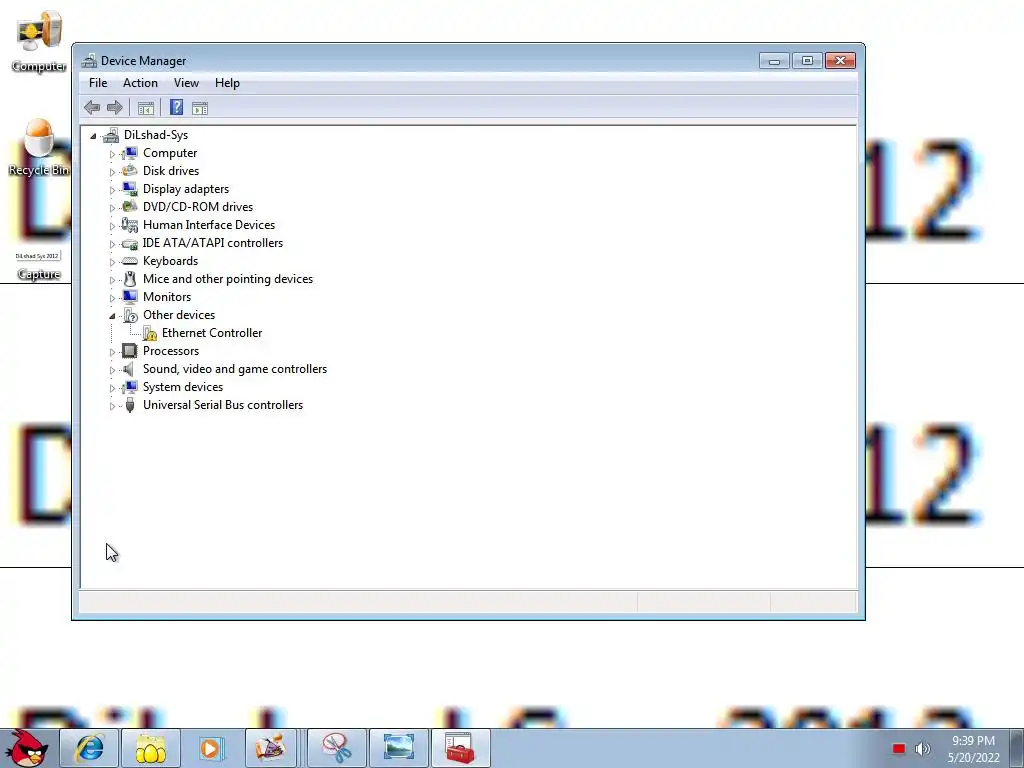
Task: Open the paint palette taskbar icon
Action: pos(271,748)
